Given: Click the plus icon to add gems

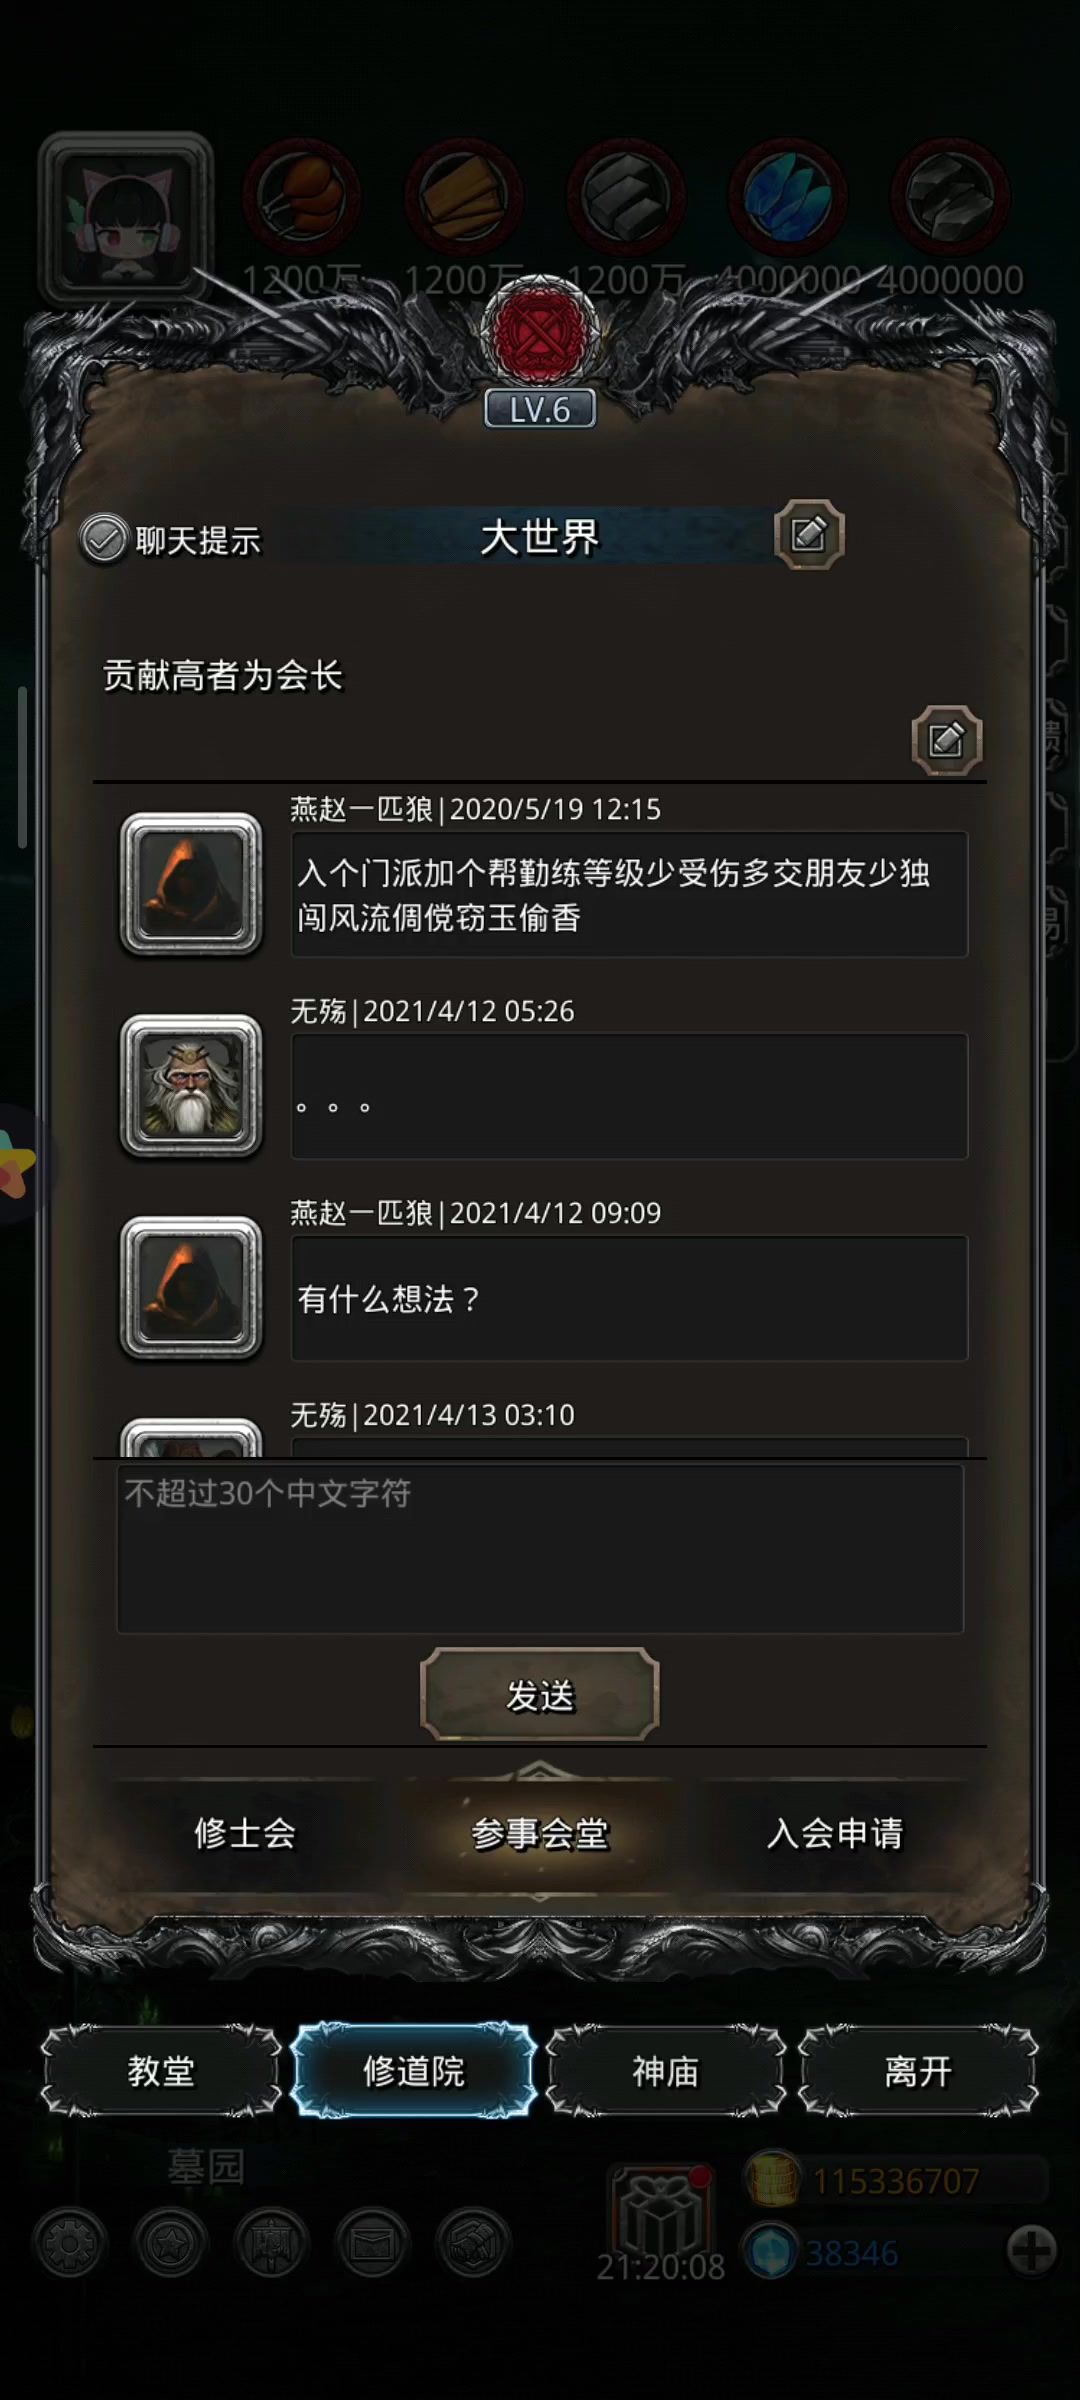Looking at the screenshot, I should 1031,2251.
